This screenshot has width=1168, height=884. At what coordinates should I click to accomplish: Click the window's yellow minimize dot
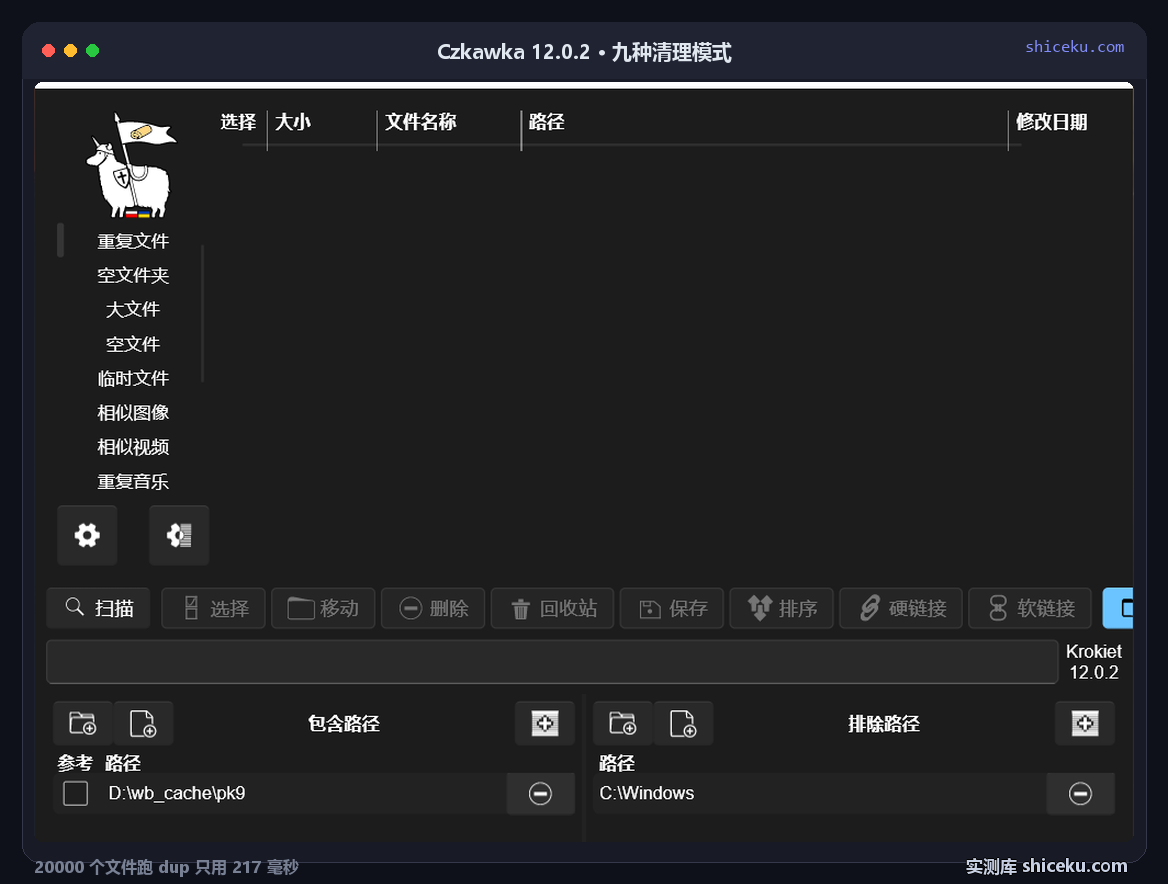(70, 51)
